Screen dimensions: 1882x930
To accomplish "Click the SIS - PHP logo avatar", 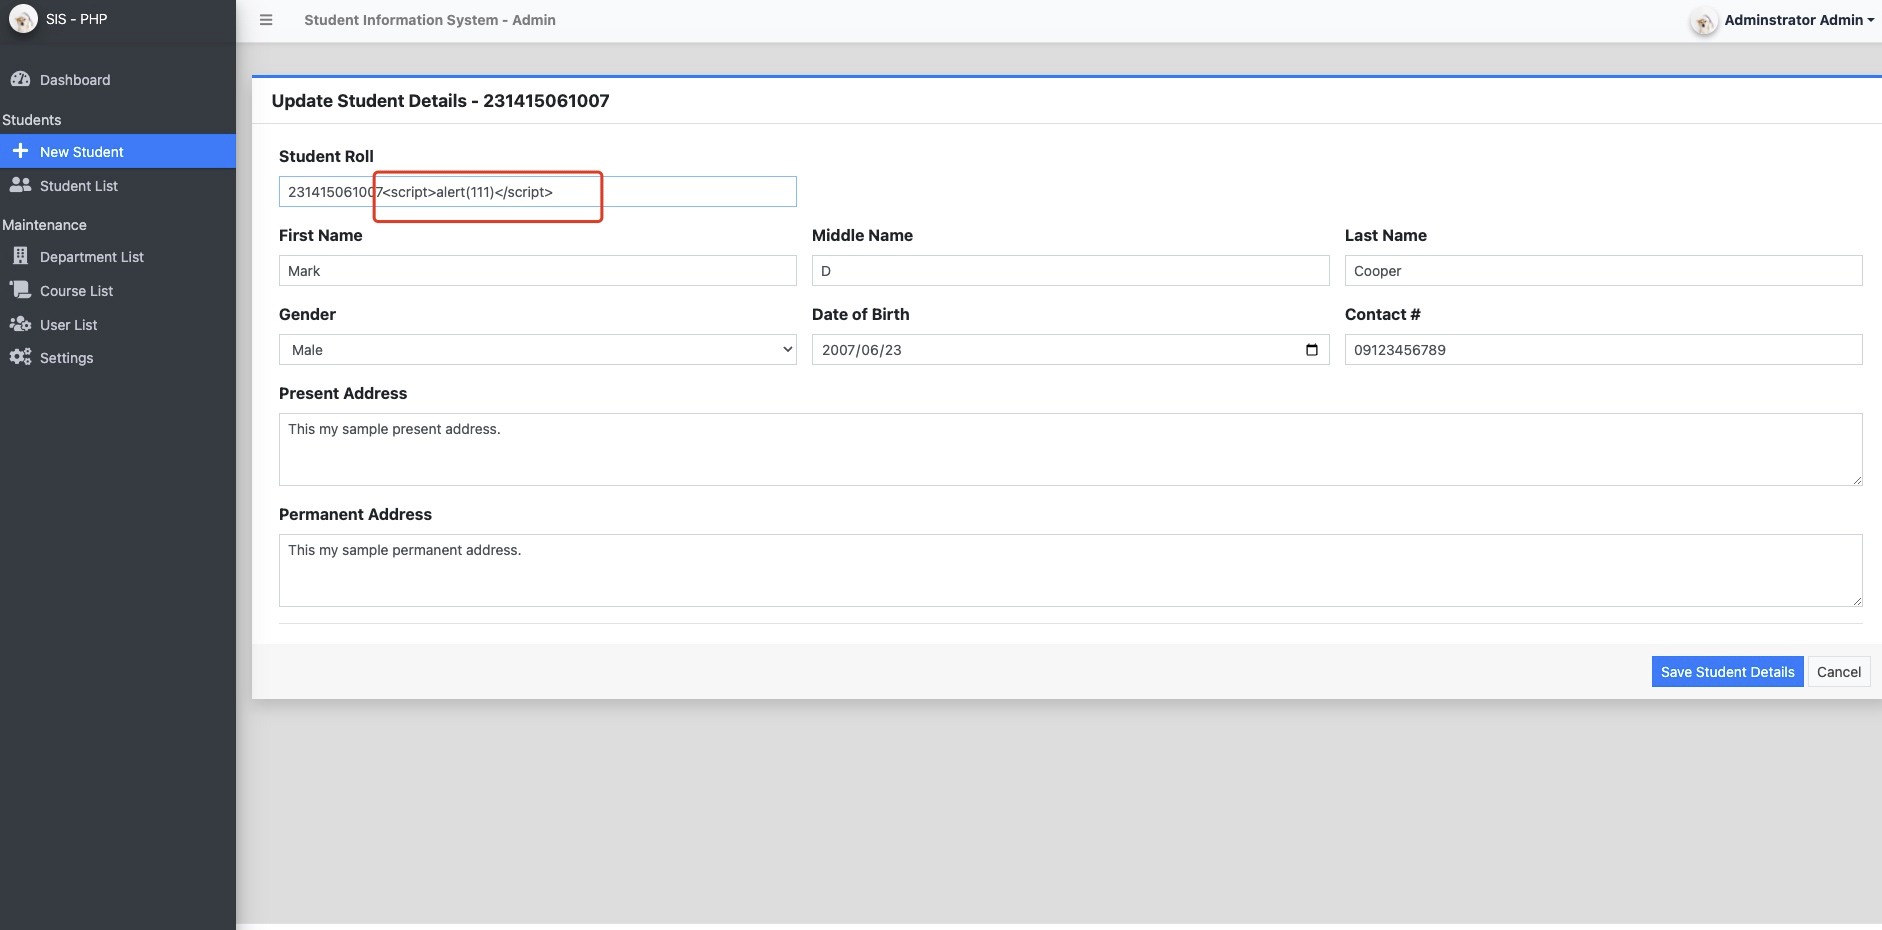I will point(23,19).
